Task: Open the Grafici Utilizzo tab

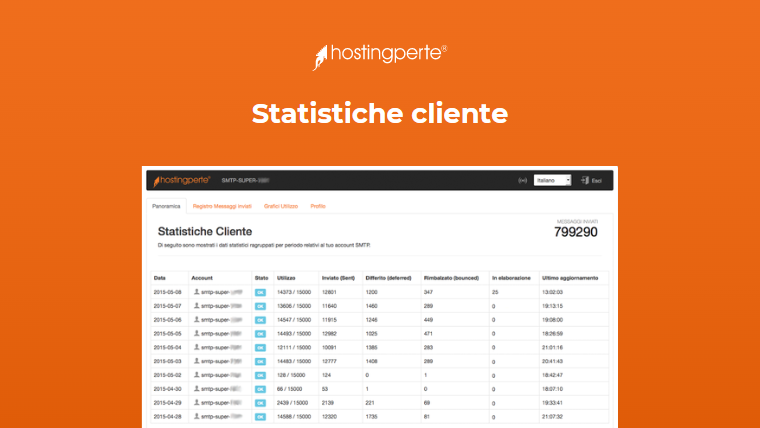Action: pyautogui.click(x=281, y=206)
